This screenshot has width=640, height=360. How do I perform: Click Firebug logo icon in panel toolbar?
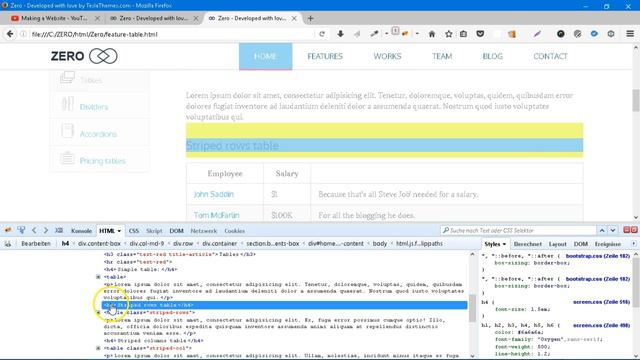(x=8, y=230)
